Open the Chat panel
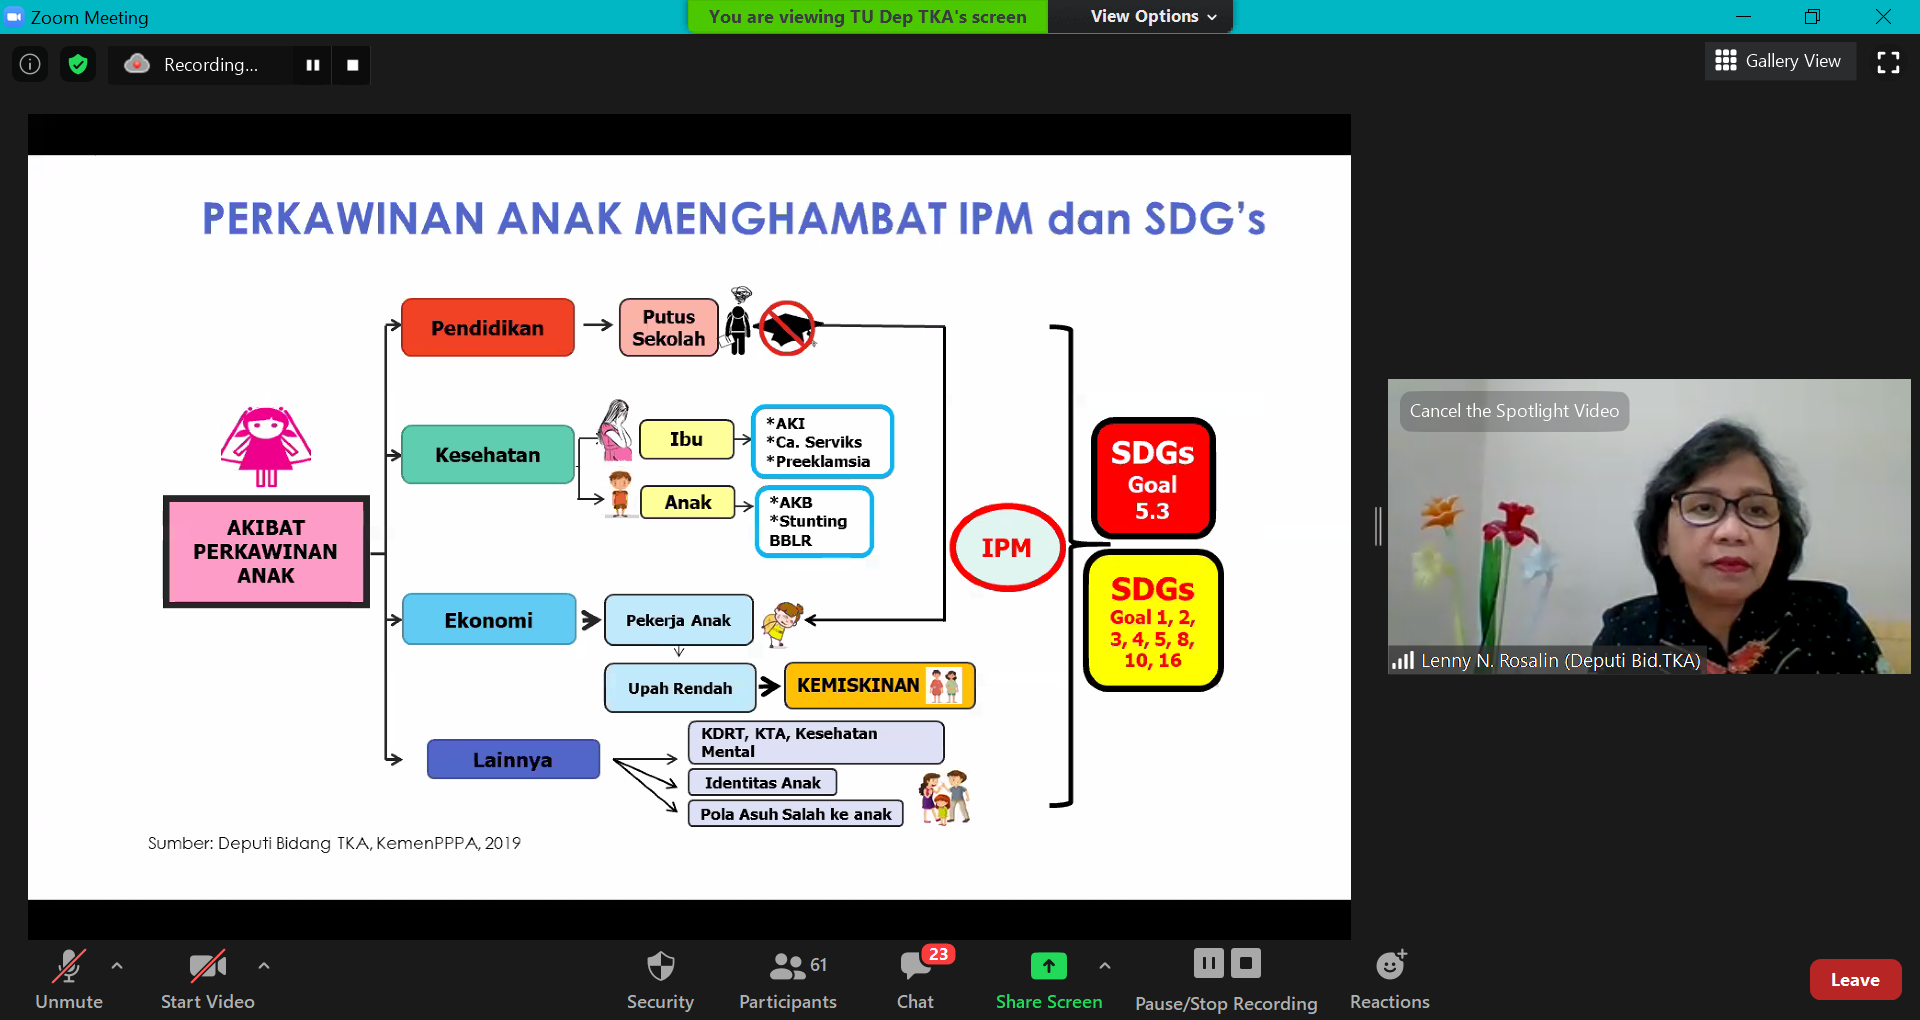This screenshot has height=1020, width=1920. pyautogui.click(x=915, y=979)
